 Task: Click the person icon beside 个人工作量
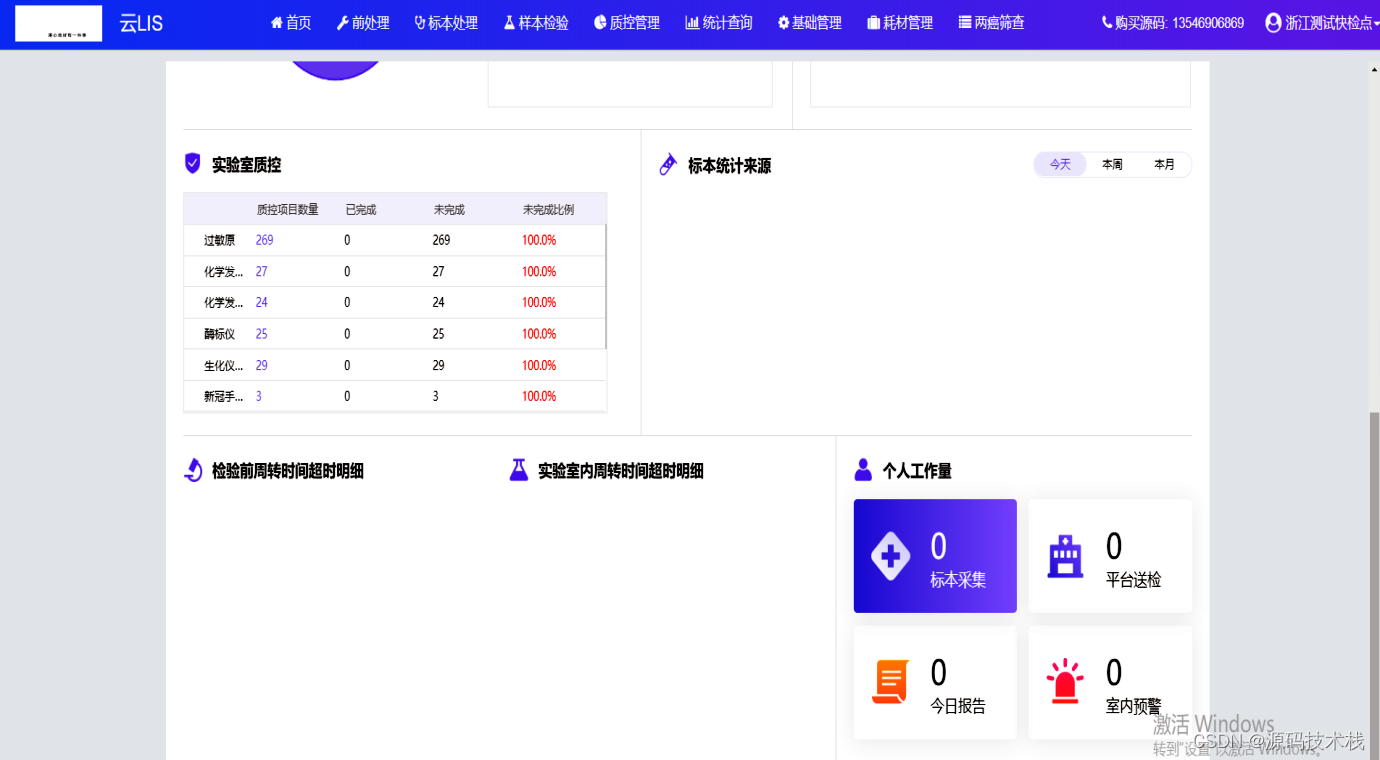(x=862, y=469)
